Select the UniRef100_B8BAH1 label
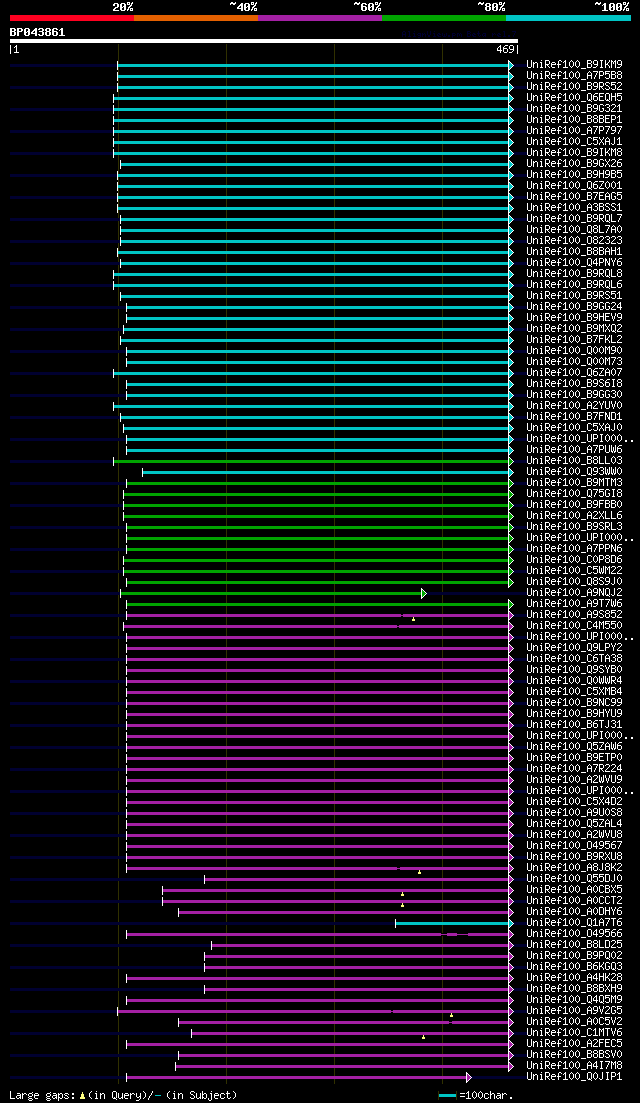The height and width of the screenshot is (1103, 640). 574,252
